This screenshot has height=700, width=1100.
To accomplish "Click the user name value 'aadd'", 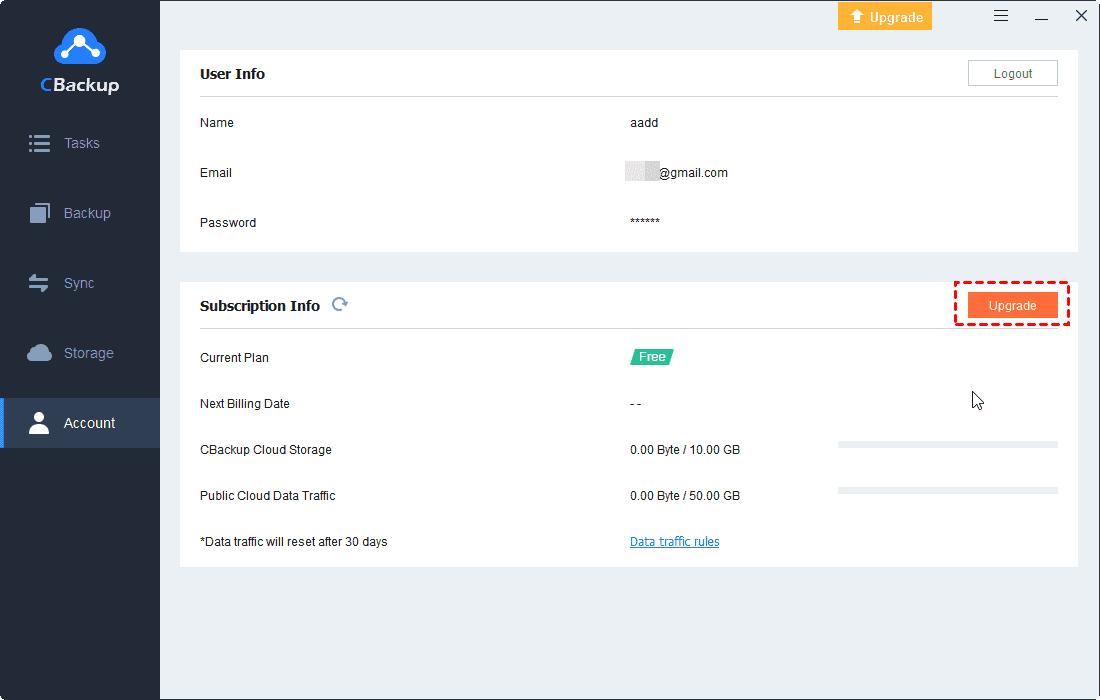I will pos(644,123).
